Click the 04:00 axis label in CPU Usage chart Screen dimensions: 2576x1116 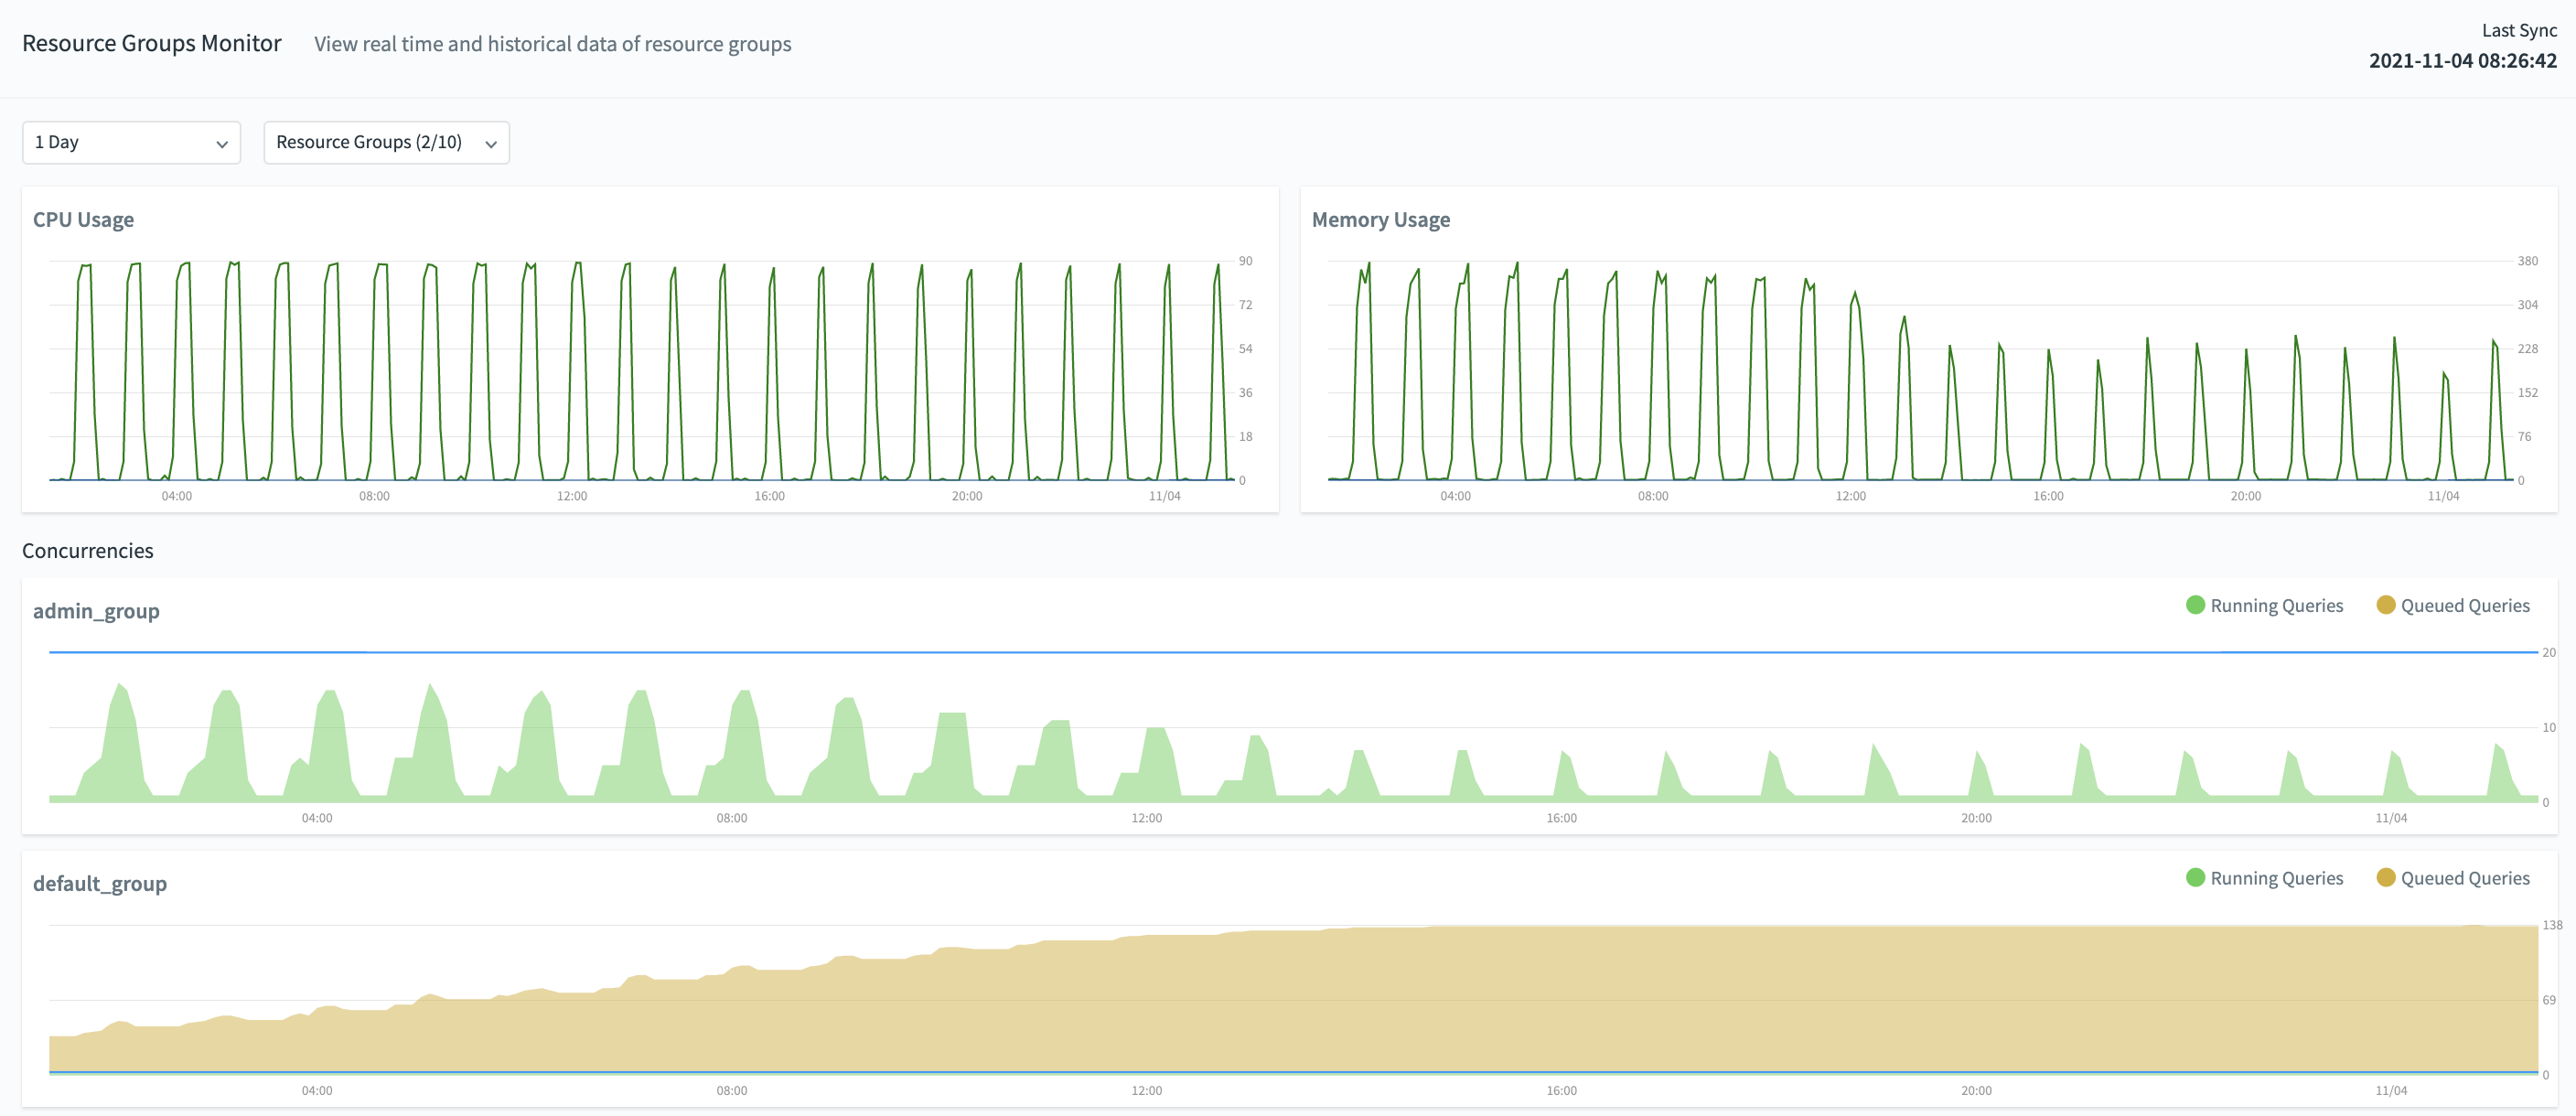pos(177,496)
